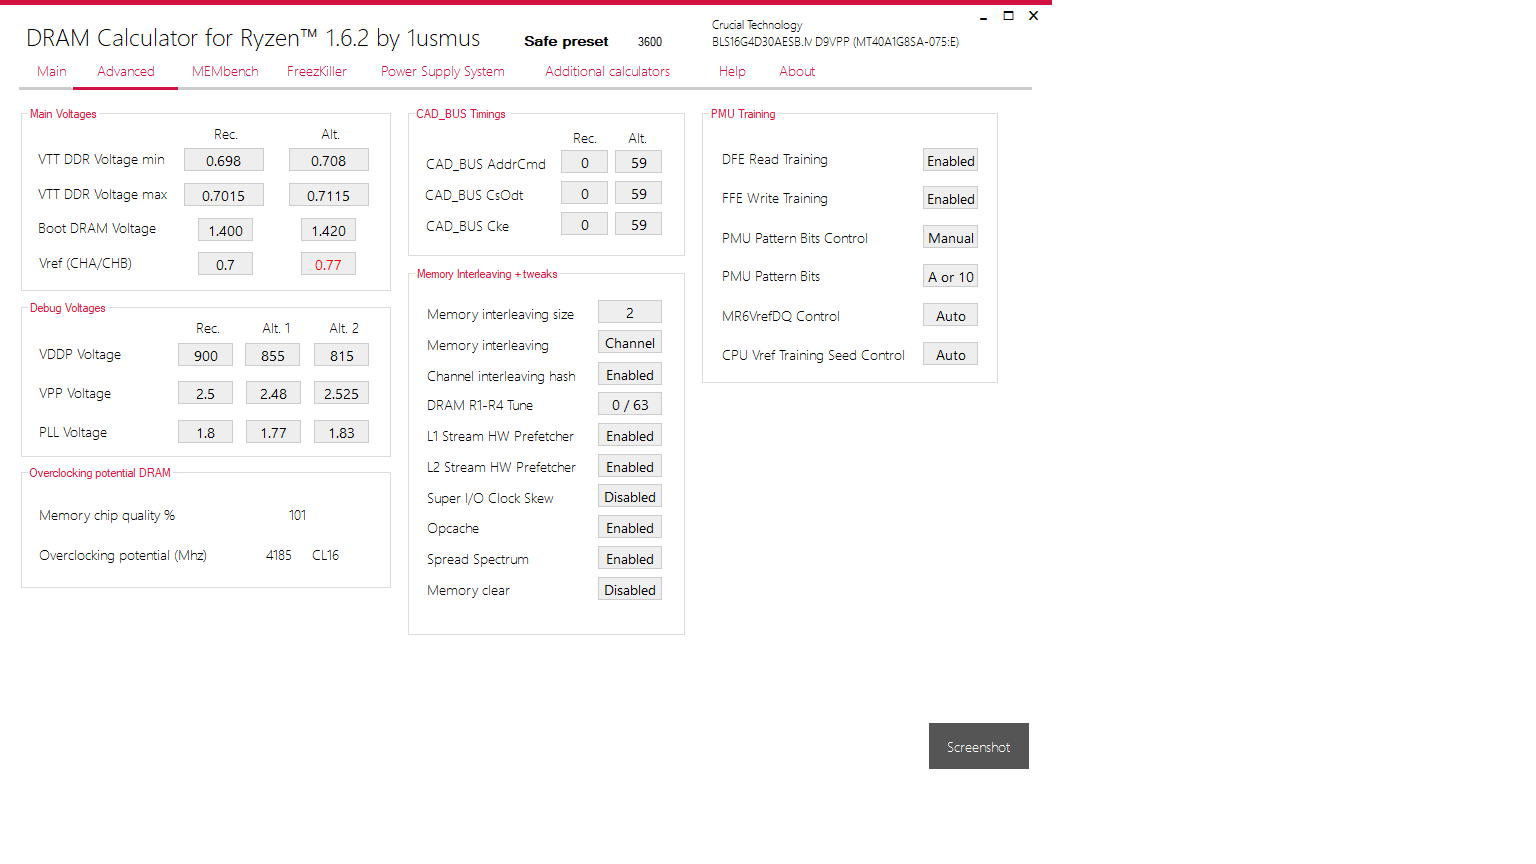
Task: Click Memory interleaving Channel value
Action: click(630, 342)
